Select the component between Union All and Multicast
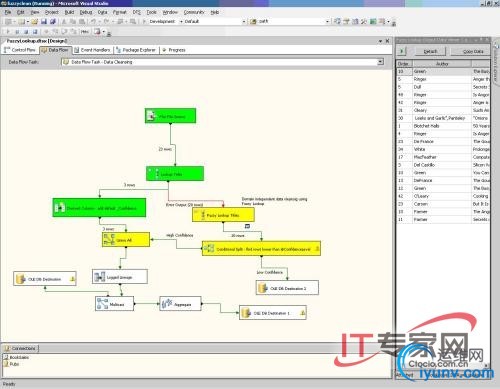 120,277
